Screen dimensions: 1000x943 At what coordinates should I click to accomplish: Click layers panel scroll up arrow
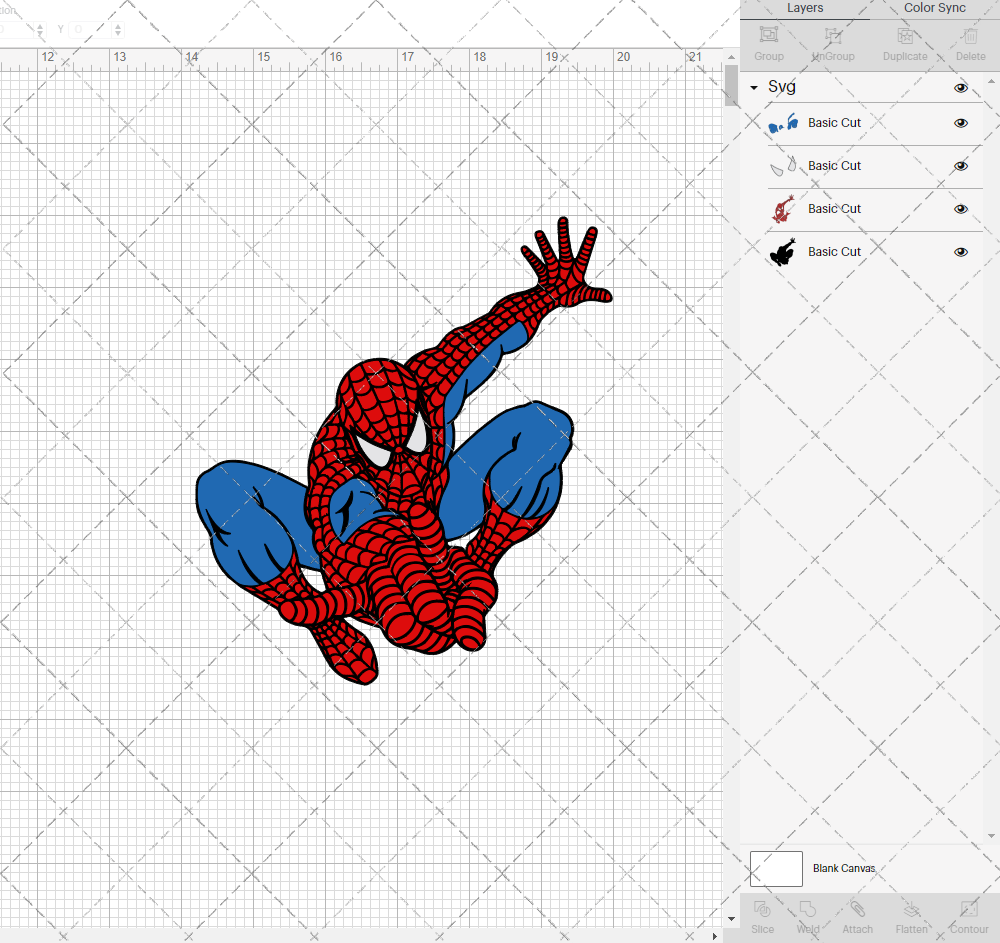[x=990, y=82]
